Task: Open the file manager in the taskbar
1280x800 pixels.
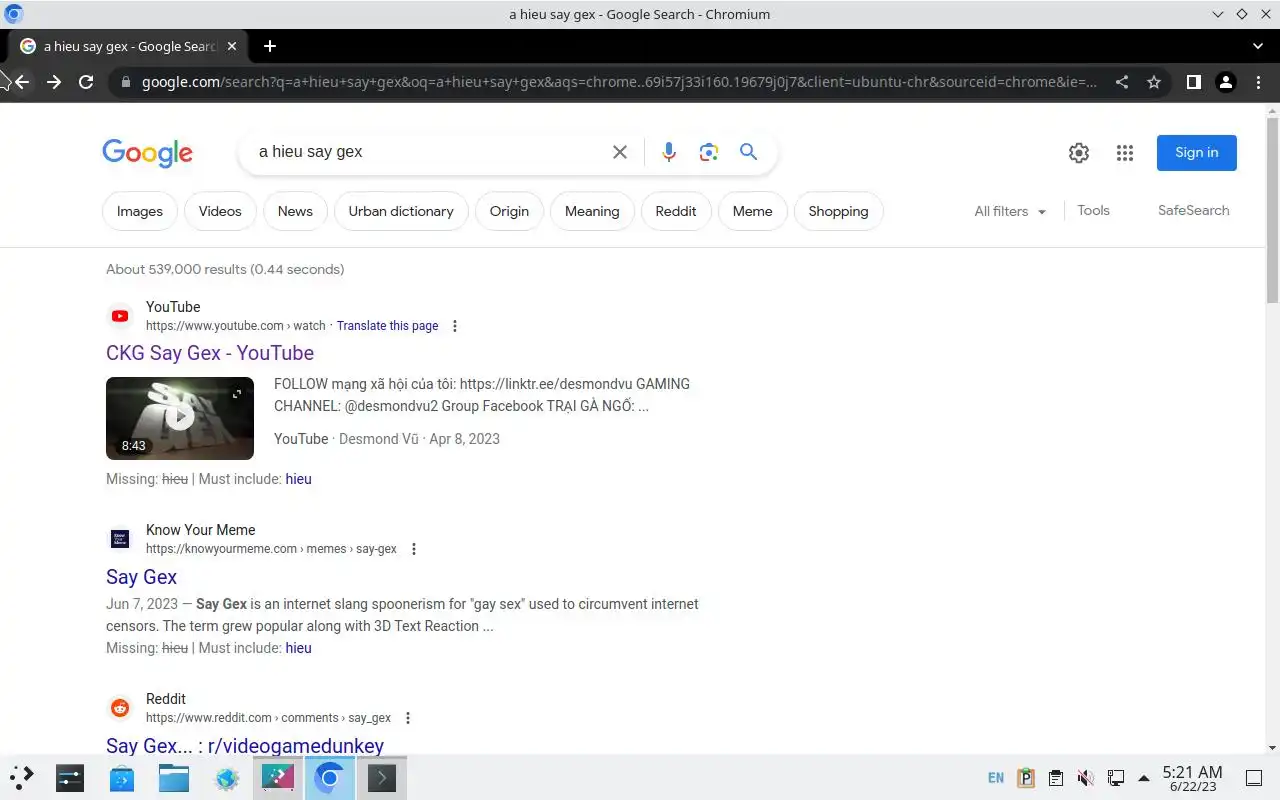Action: pyautogui.click(x=174, y=778)
